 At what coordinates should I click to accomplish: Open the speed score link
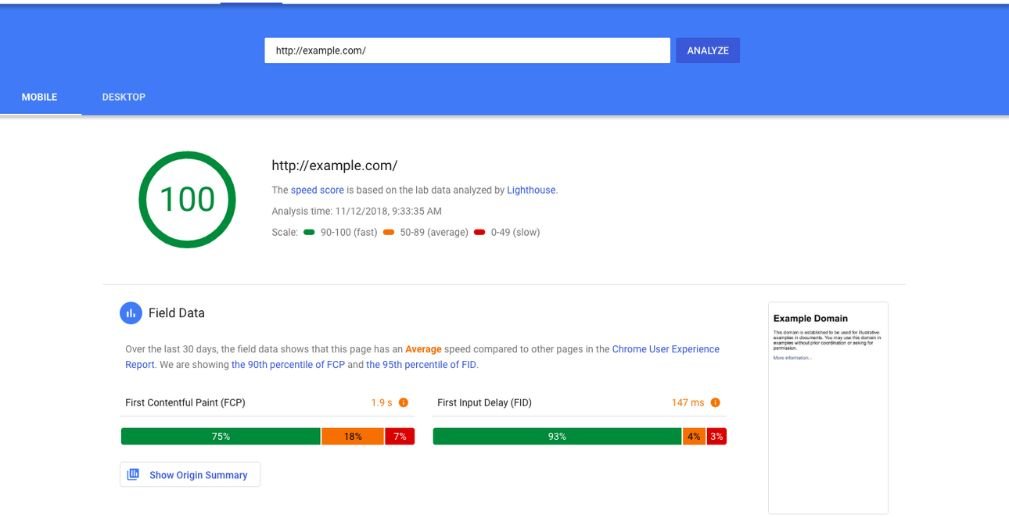click(317, 190)
